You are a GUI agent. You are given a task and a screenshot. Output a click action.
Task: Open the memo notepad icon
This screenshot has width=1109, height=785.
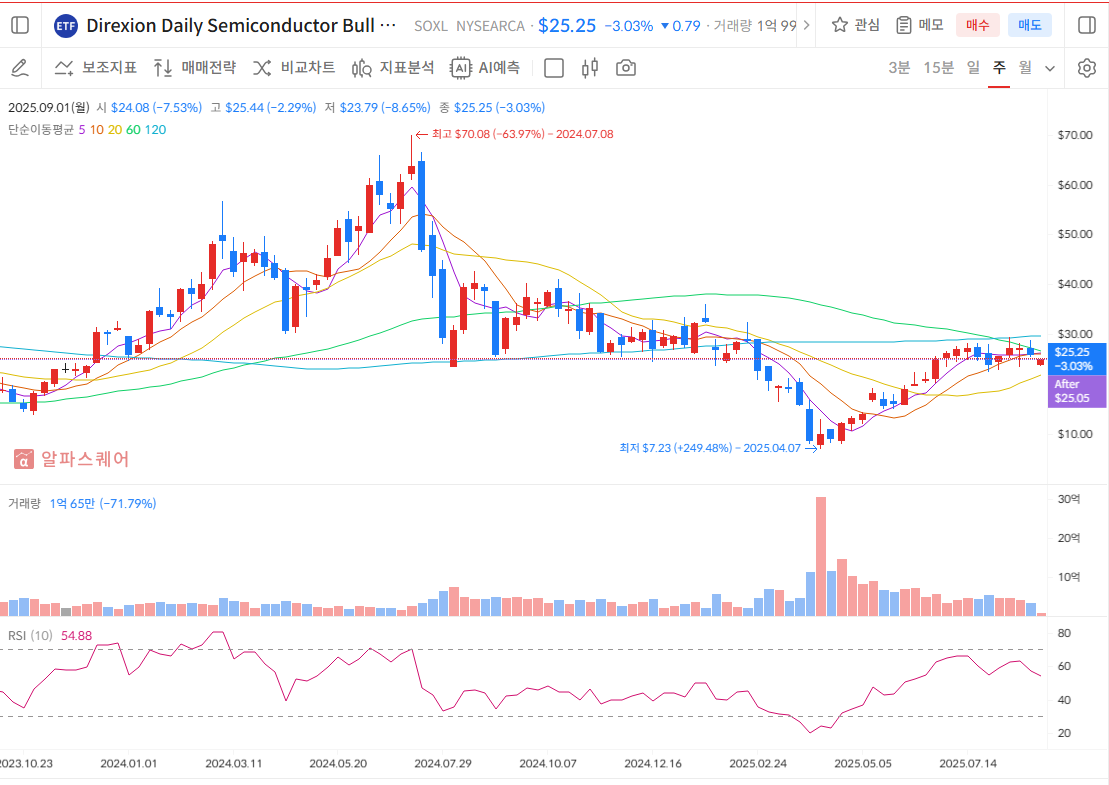coord(904,25)
